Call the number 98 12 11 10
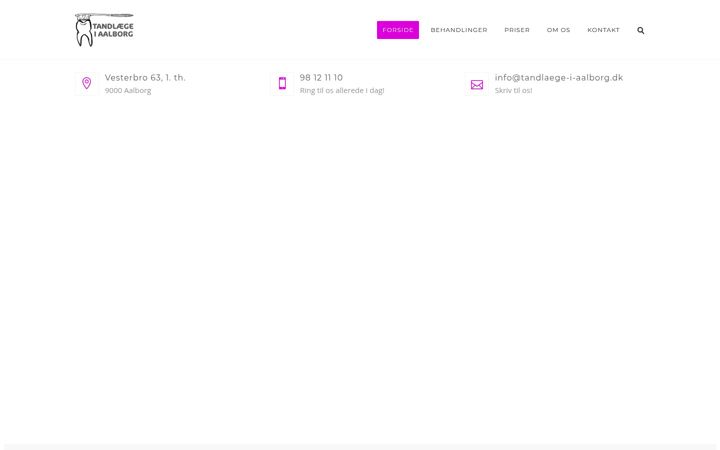Viewport: 720px width, 450px height. pyautogui.click(x=321, y=78)
